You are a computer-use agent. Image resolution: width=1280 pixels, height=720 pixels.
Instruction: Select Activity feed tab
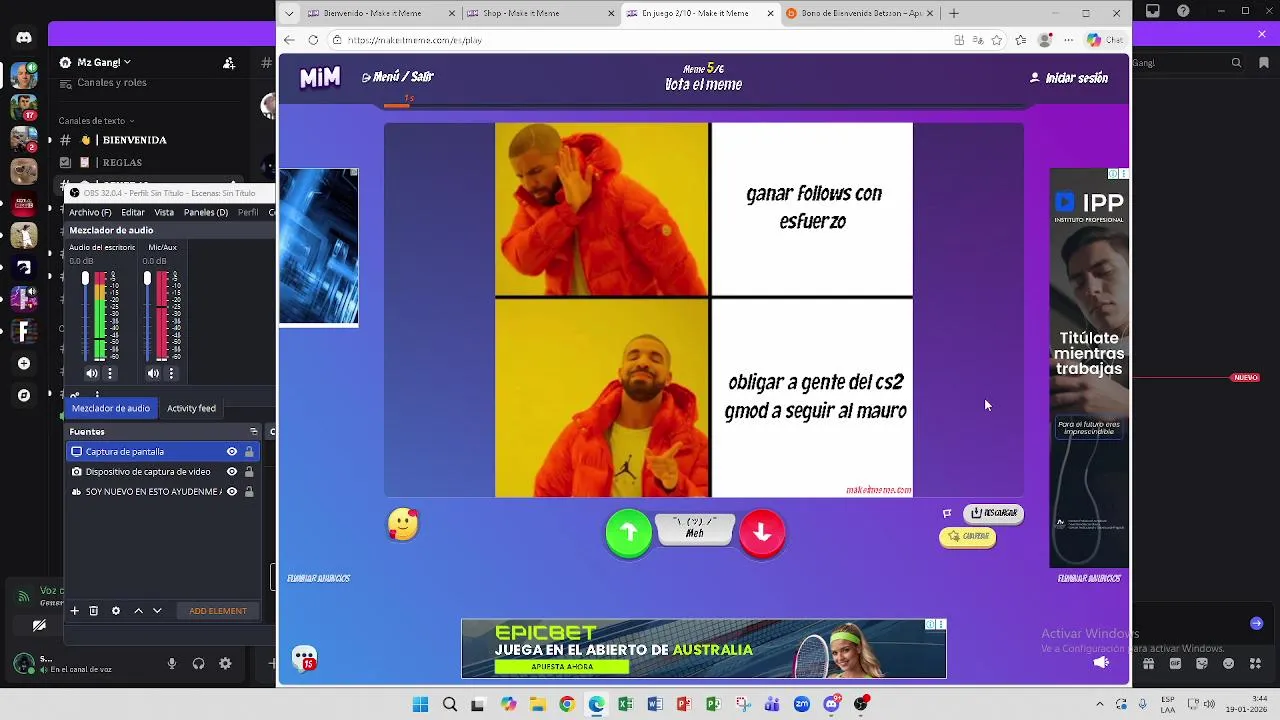[191, 408]
